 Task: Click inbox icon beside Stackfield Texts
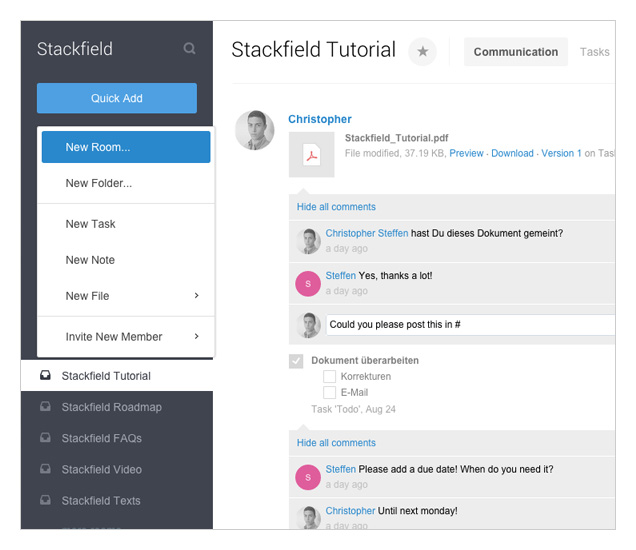point(45,500)
